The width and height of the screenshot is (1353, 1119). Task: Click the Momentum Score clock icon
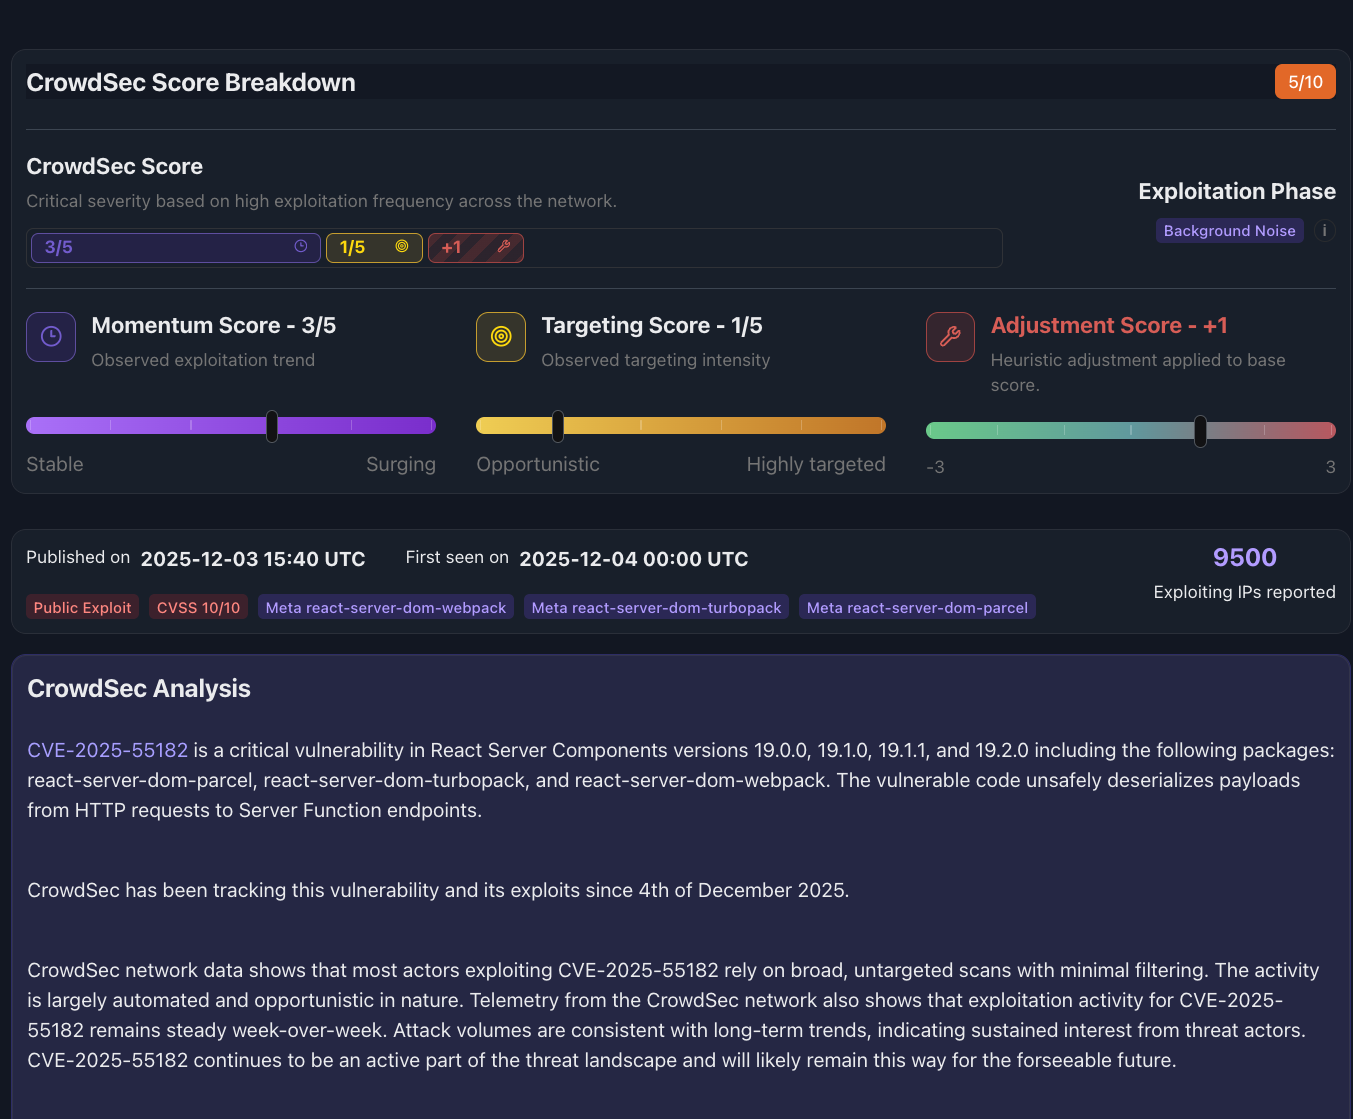51,337
